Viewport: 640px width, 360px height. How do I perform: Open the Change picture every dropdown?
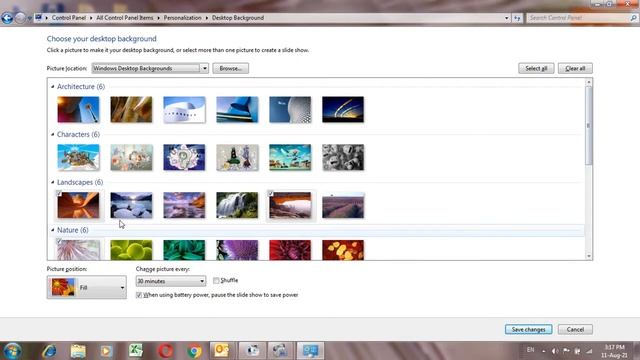tap(171, 281)
